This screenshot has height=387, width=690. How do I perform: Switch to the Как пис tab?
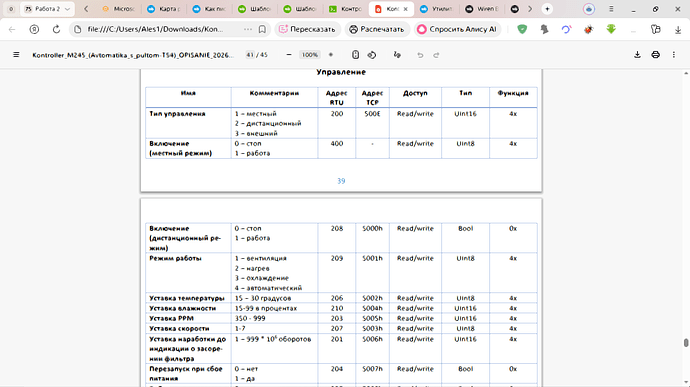pos(209,9)
